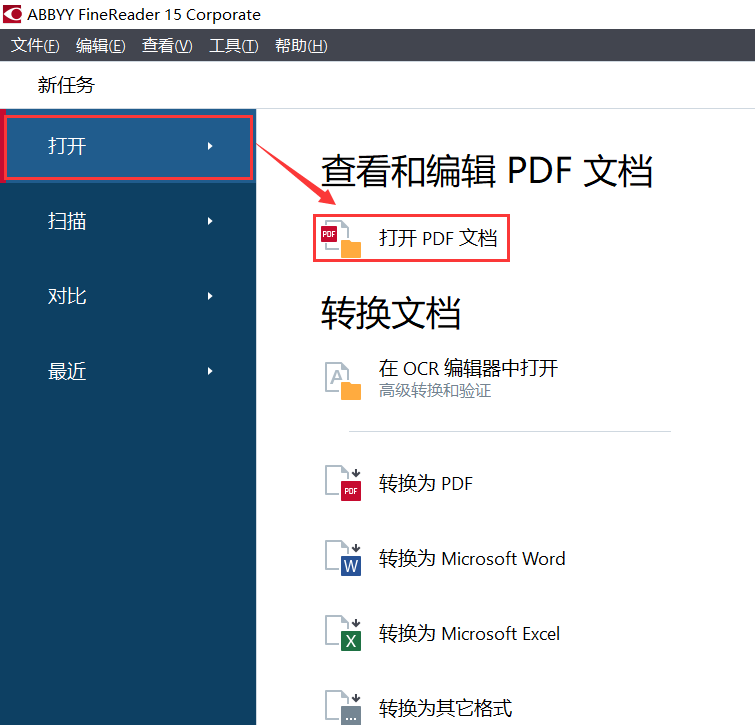Expand the arrow beside 对比
This screenshot has height=725, width=755.
210,296
